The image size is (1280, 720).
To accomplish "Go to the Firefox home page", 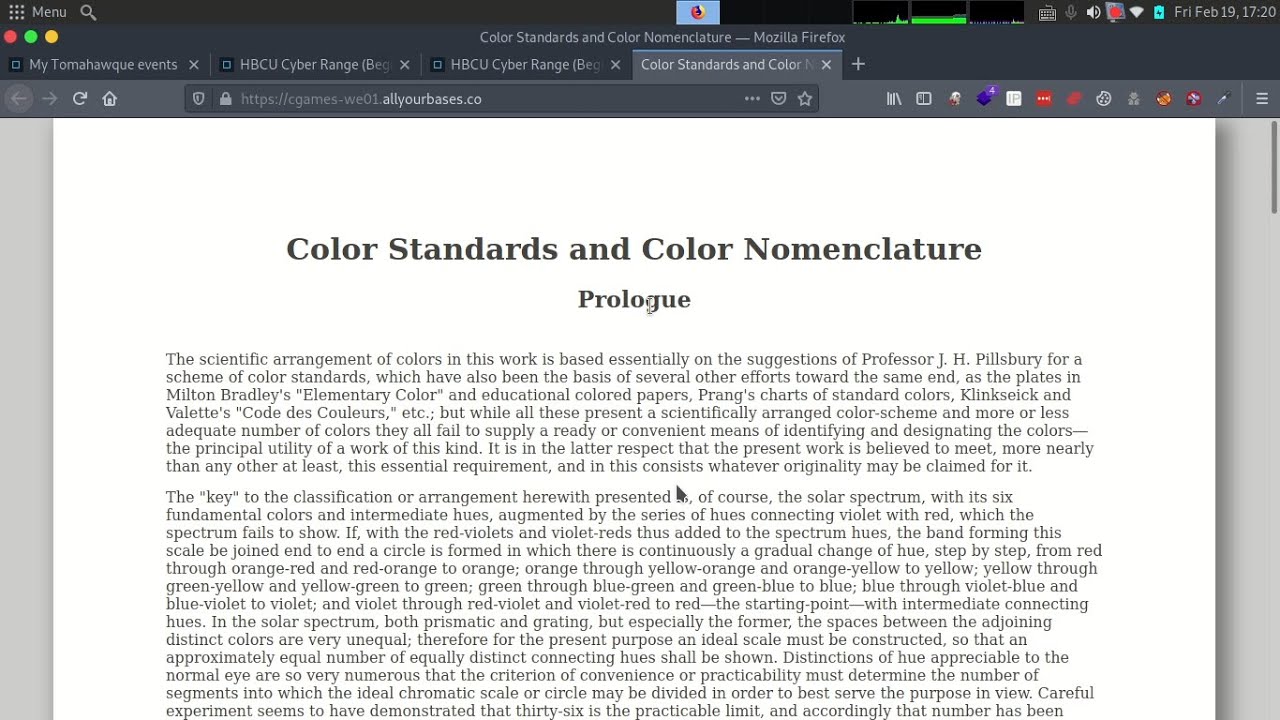I will point(110,99).
